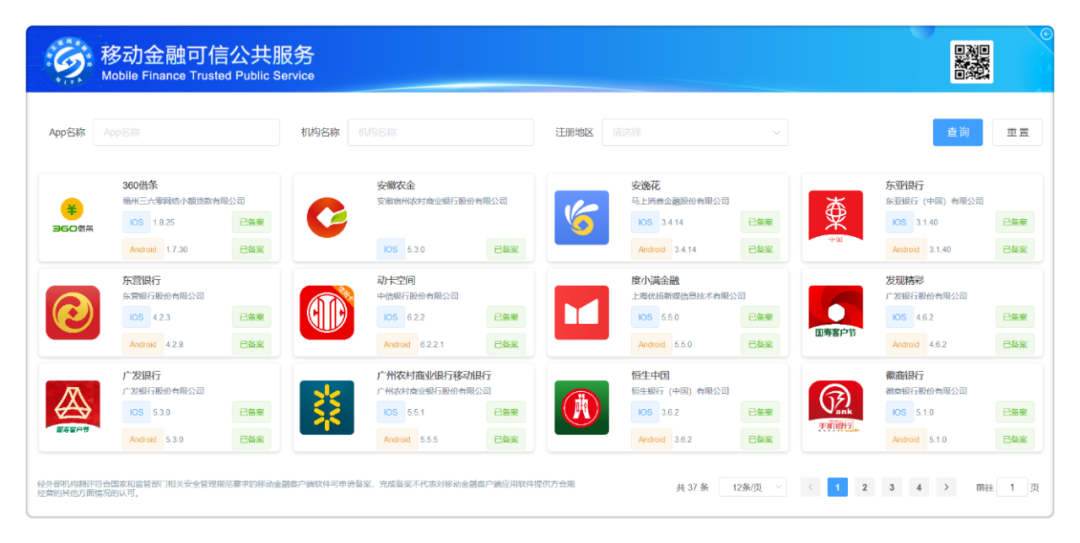Image resolution: width=1080 pixels, height=543 pixels.
Task: Click 已备案 badge for 发现精彩 IOS
Action: point(1015,317)
